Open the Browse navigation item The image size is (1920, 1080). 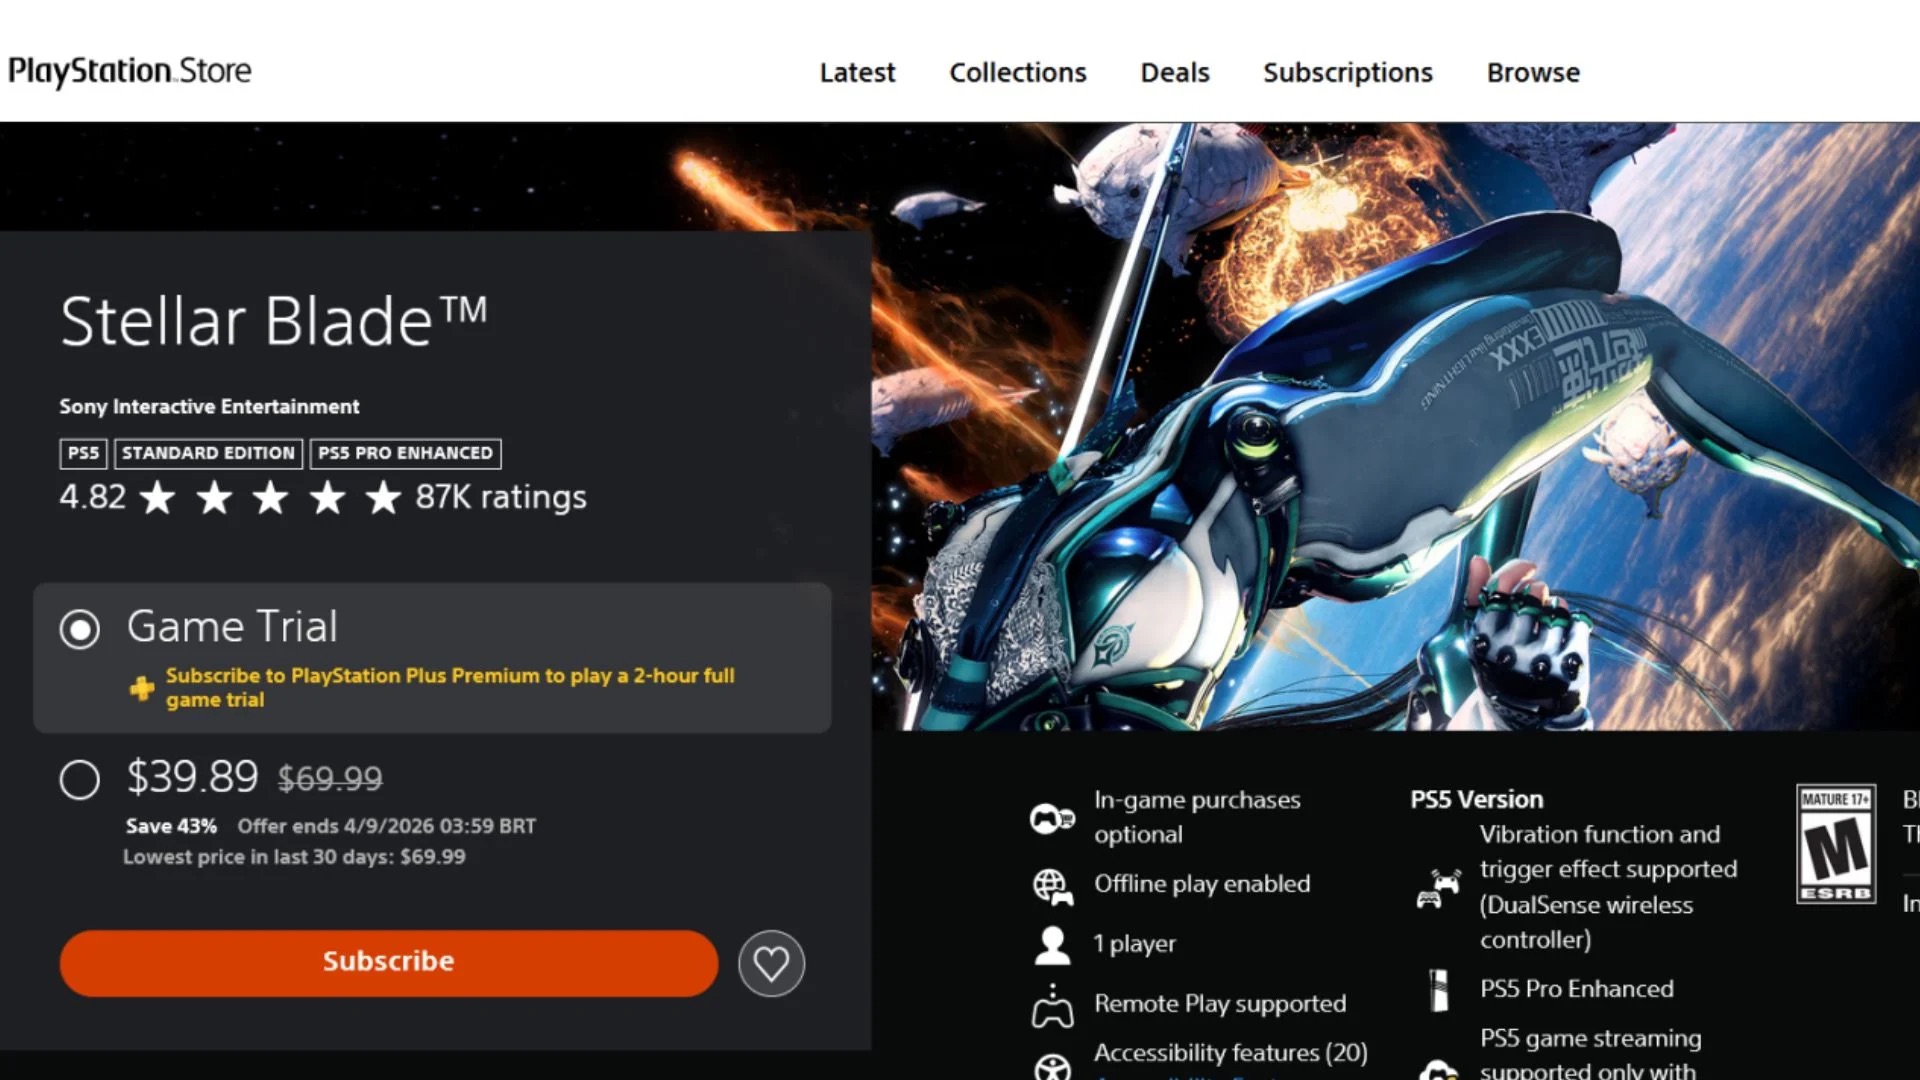point(1532,73)
